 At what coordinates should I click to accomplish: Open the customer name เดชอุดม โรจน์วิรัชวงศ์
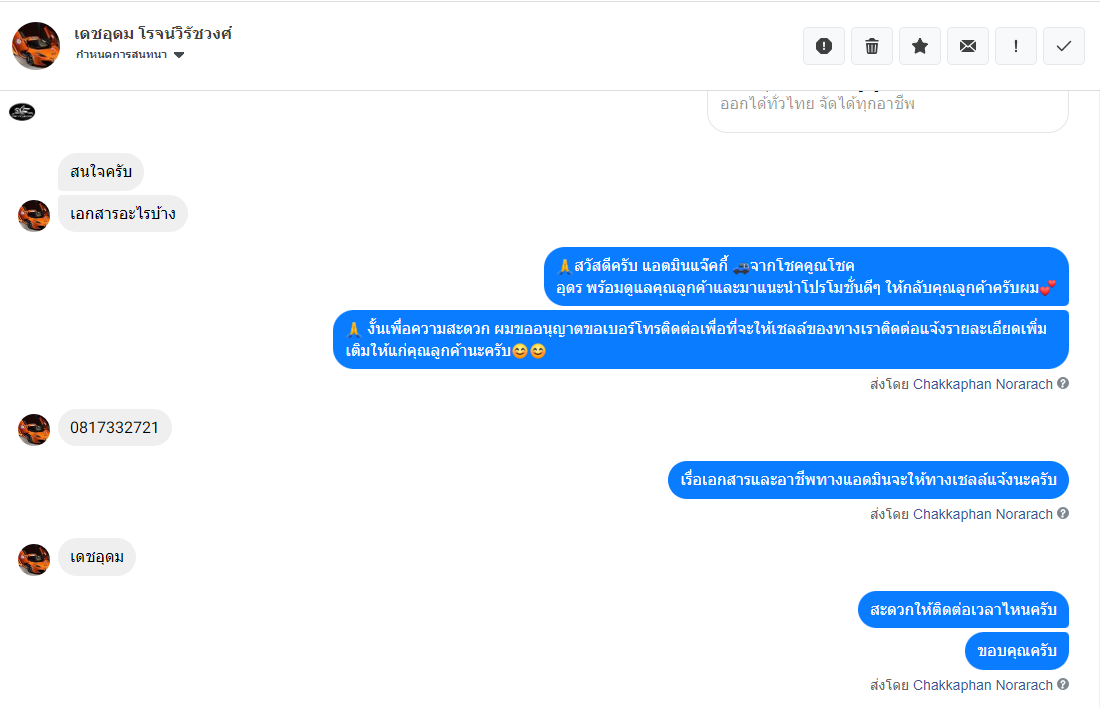click(153, 33)
